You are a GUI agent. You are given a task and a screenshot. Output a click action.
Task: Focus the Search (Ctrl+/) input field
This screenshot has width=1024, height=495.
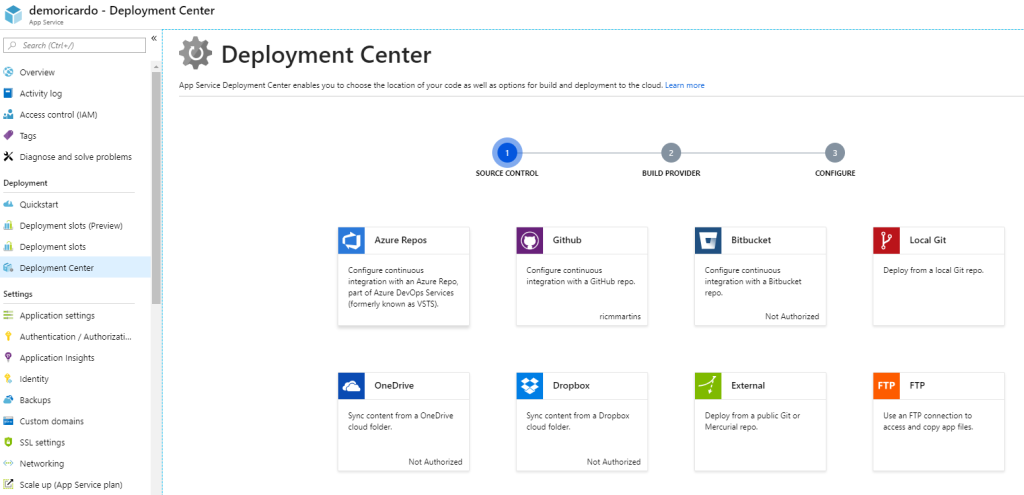tap(74, 45)
